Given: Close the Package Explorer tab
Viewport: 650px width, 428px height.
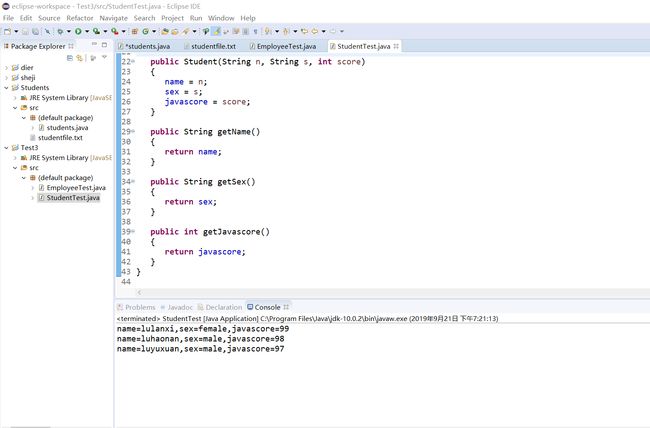Looking at the screenshot, I should [x=71, y=46].
